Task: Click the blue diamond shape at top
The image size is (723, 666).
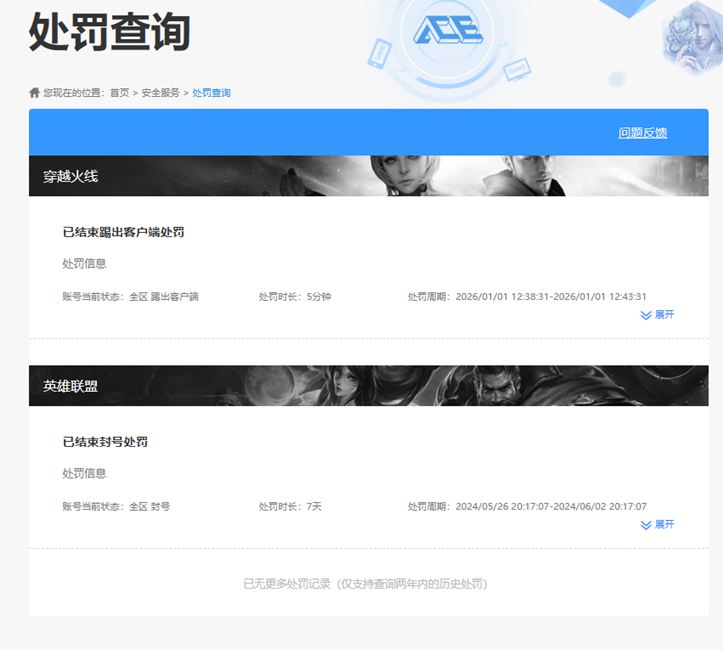Action: [x=625, y=8]
